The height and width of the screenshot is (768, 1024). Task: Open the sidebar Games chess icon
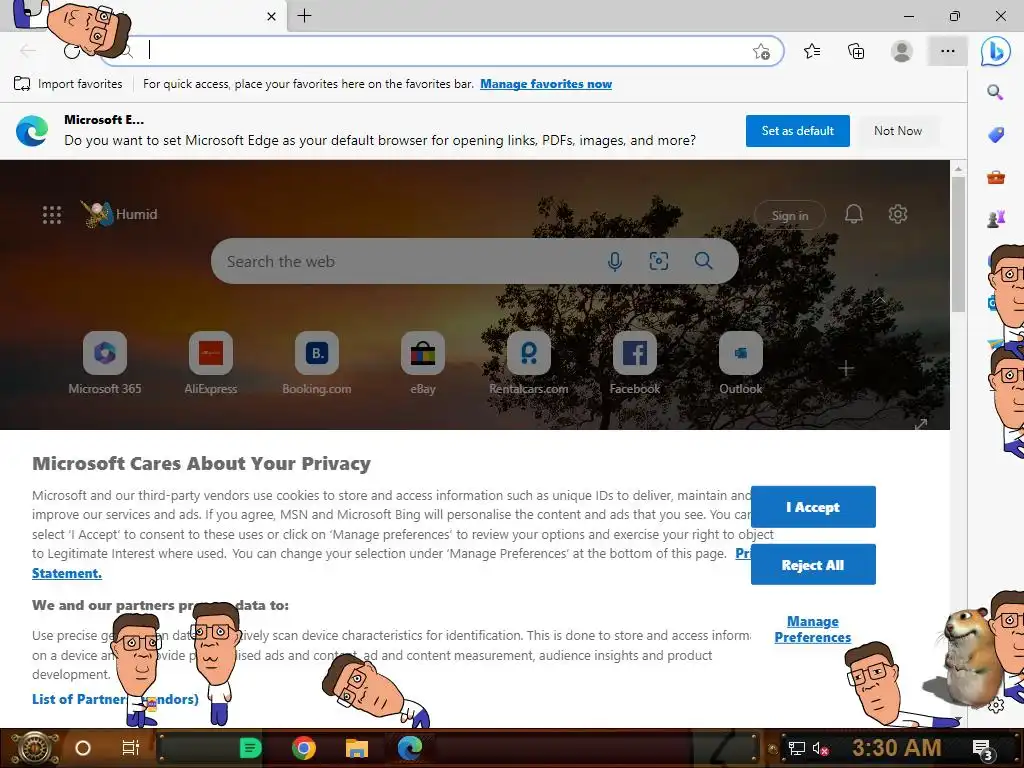(x=995, y=219)
